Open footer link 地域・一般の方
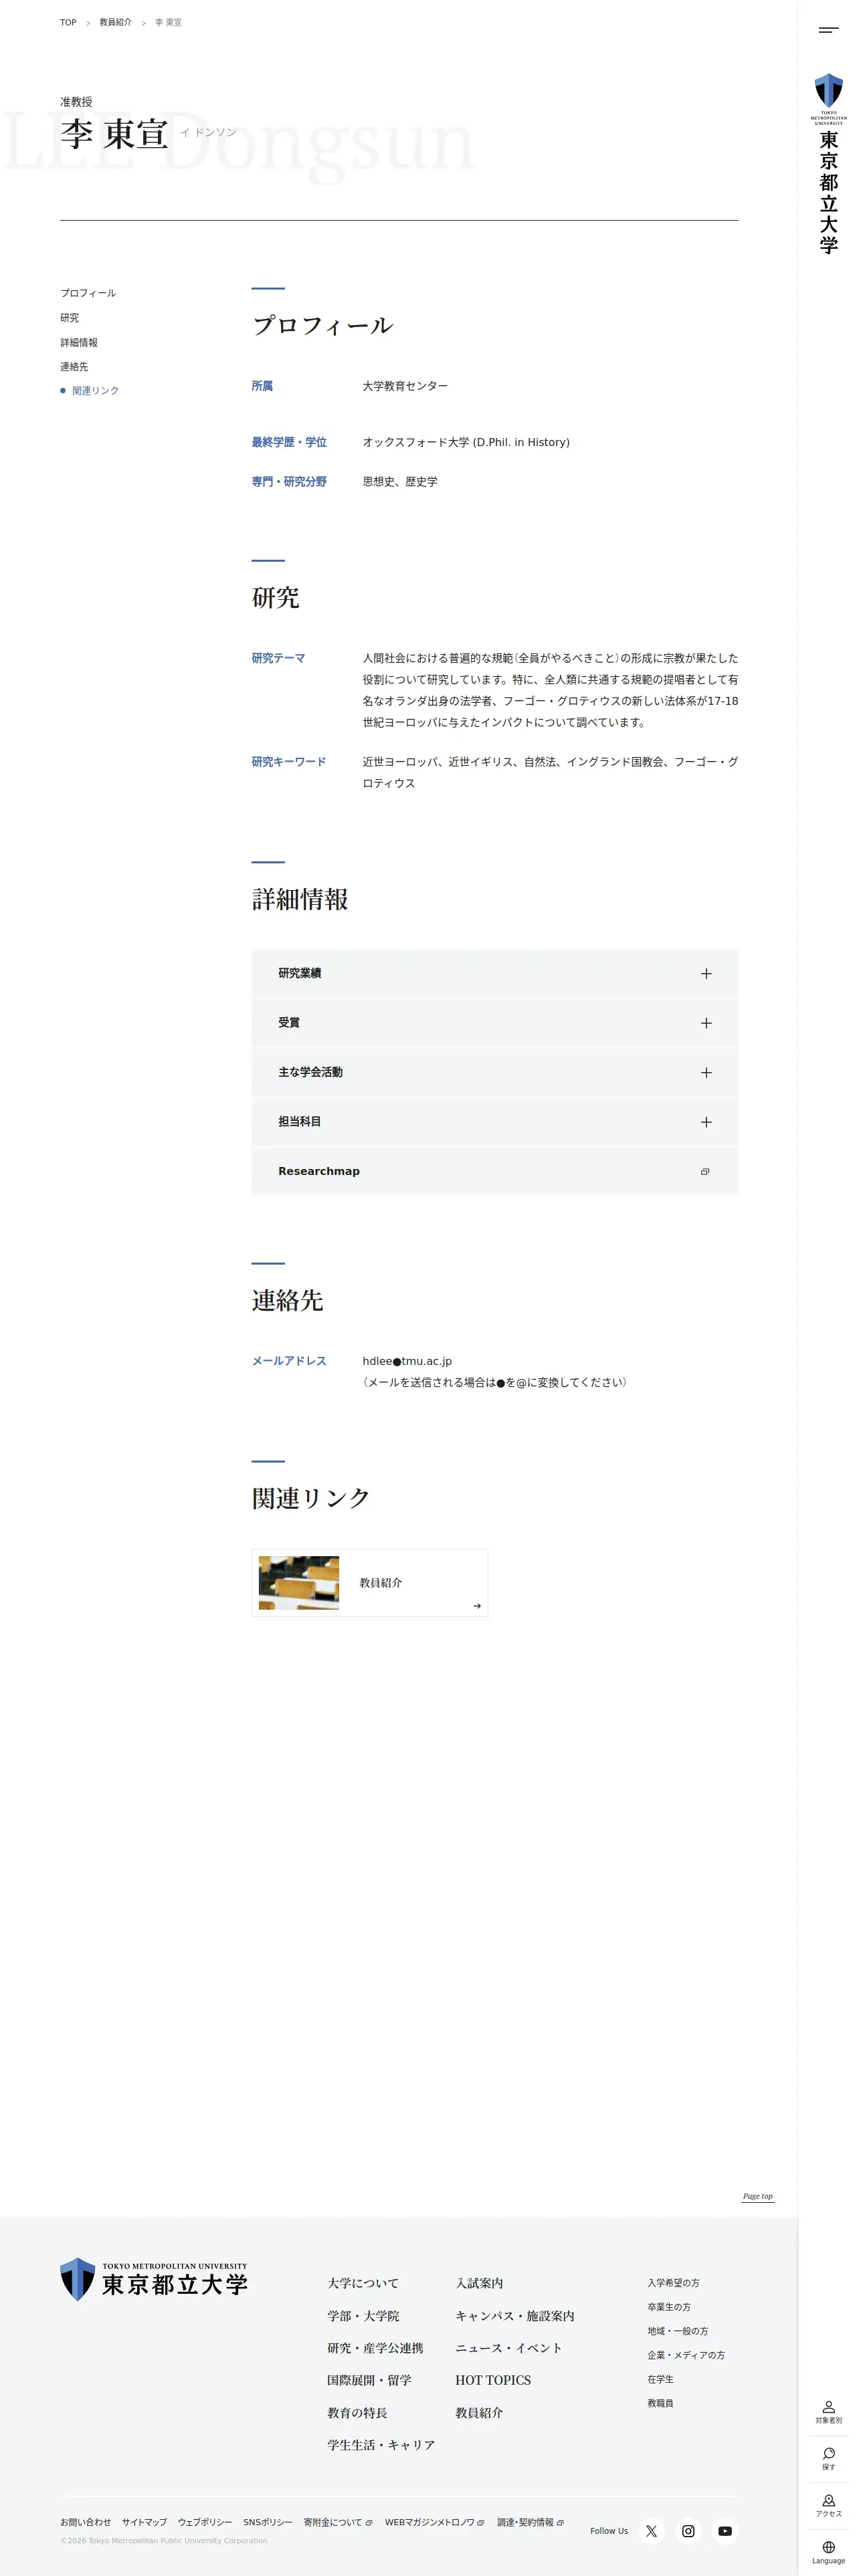The image size is (859, 2576). 677,2331
